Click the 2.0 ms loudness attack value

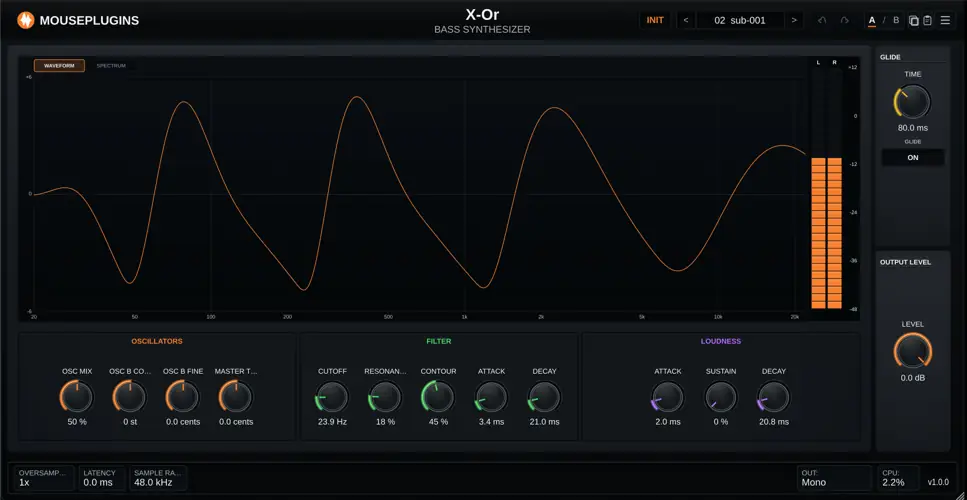pos(668,422)
